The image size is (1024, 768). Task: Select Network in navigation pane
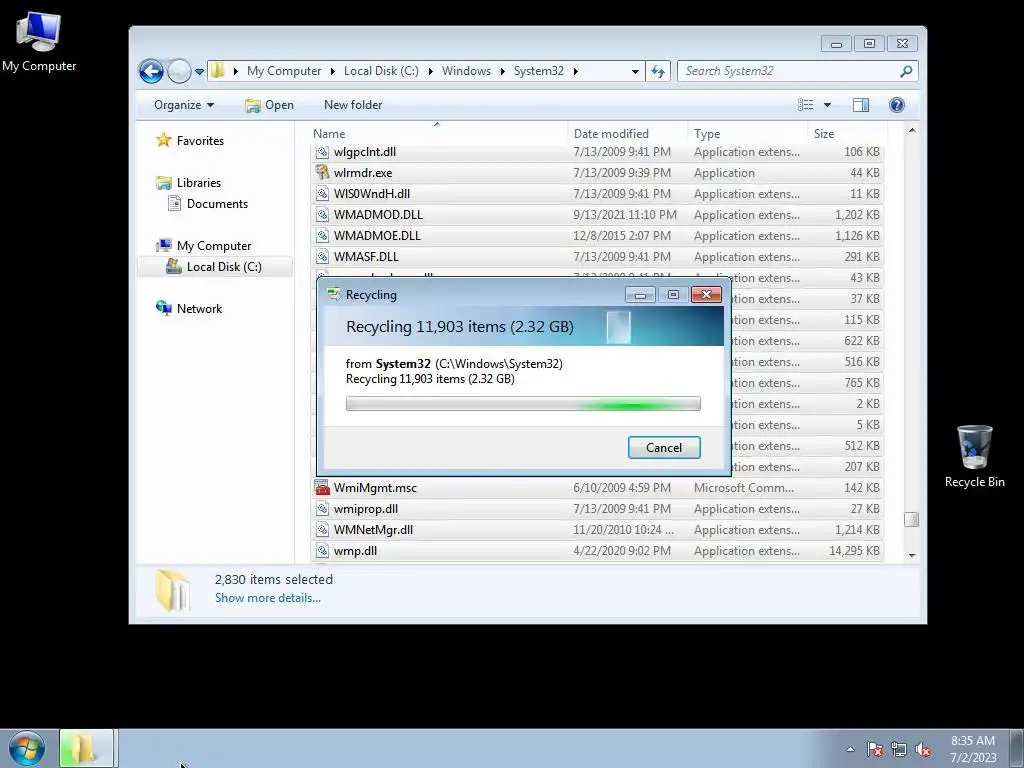click(x=189, y=308)
